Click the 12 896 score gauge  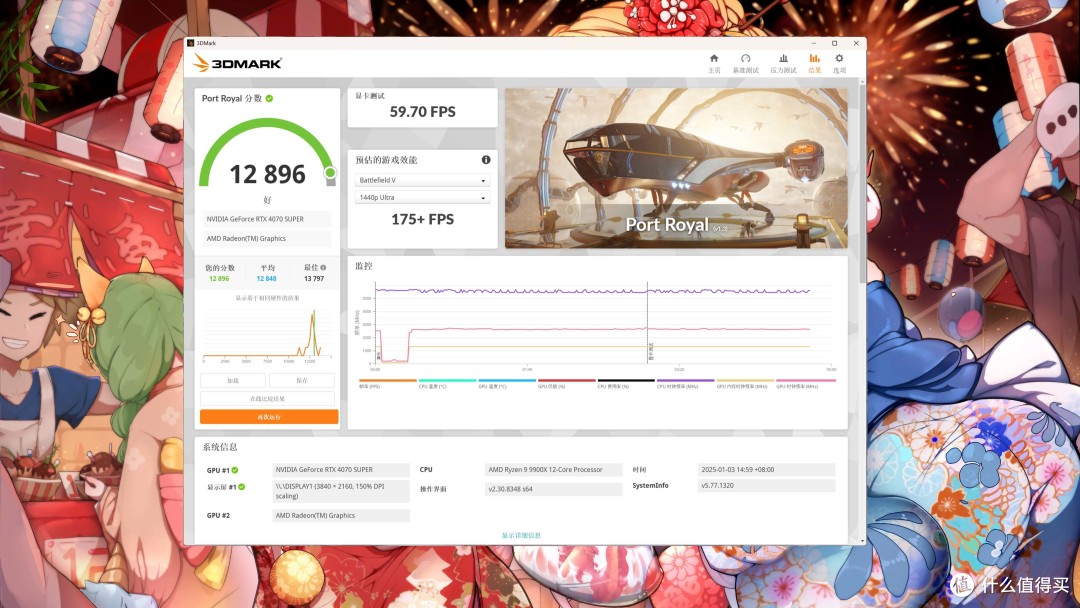coord(267,155)
